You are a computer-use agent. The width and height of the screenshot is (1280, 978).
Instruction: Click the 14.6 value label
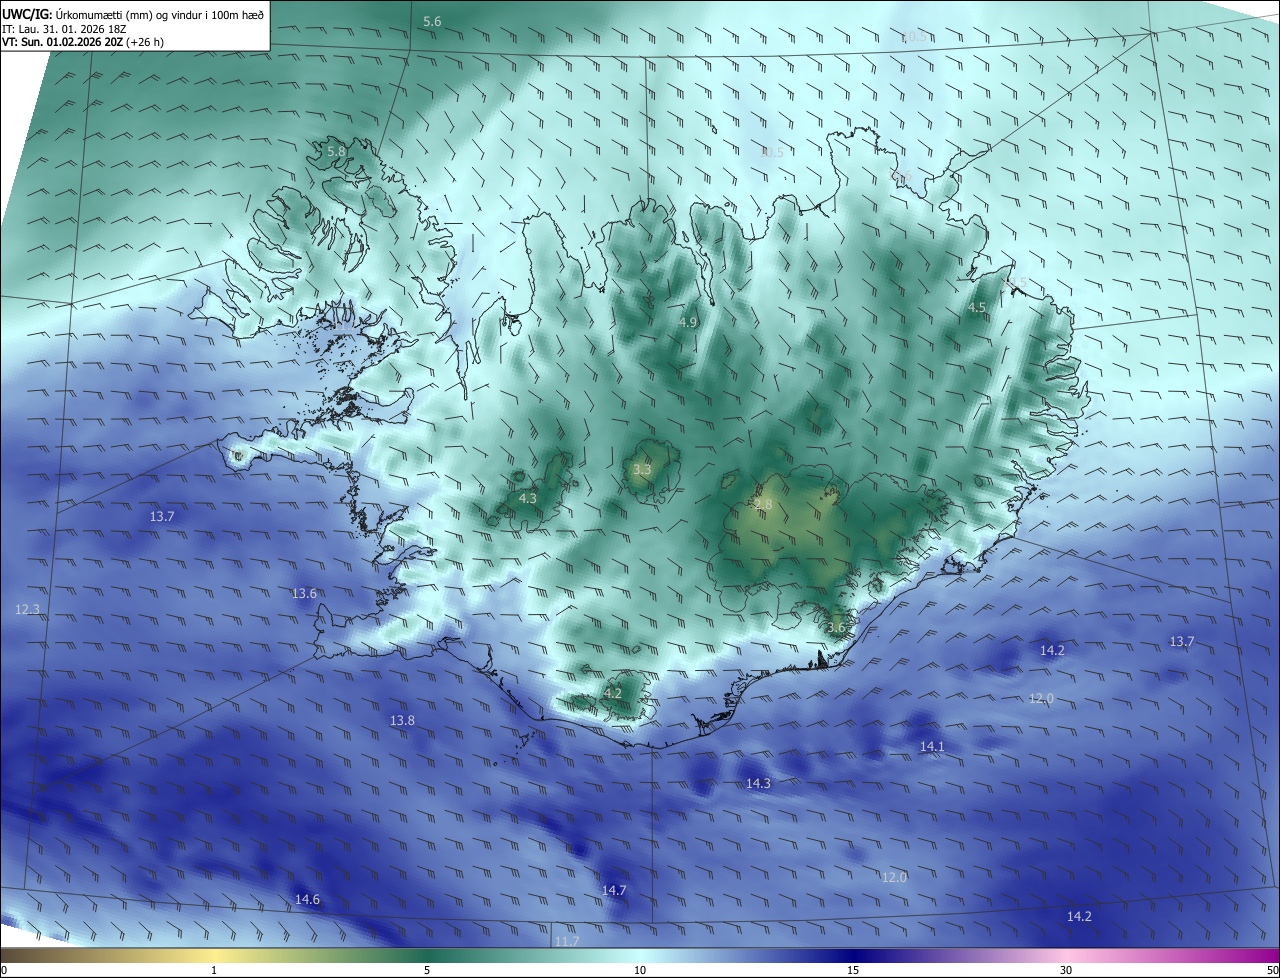[x=307, y=899]
